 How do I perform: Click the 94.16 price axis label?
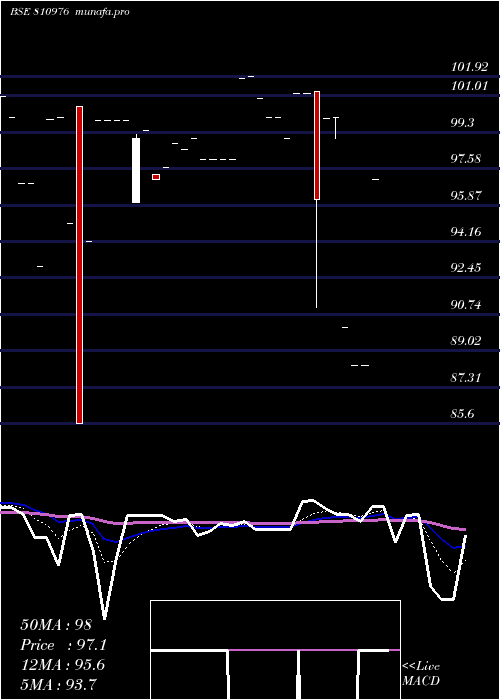pyautogui.click(x=466, y=231)
